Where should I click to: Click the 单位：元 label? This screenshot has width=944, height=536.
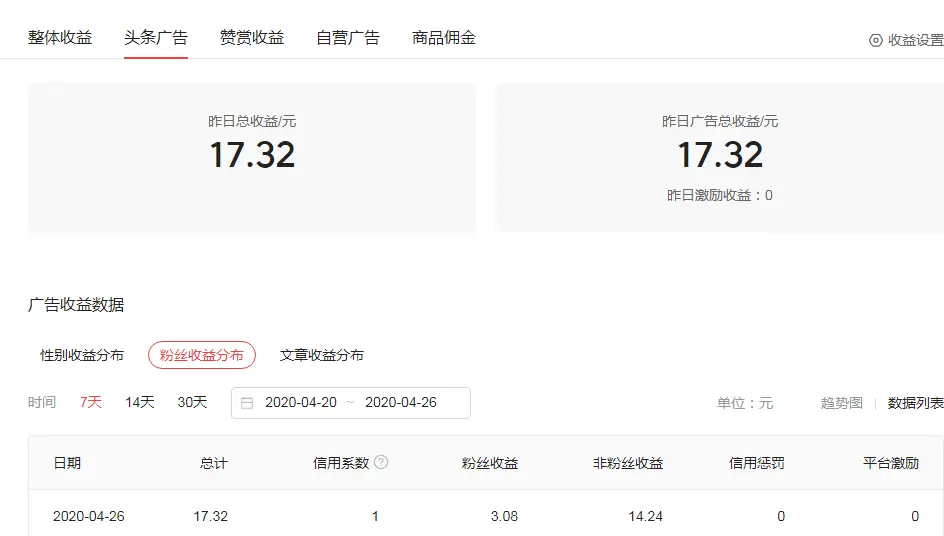pyautogui.click(x=745, y=403)
